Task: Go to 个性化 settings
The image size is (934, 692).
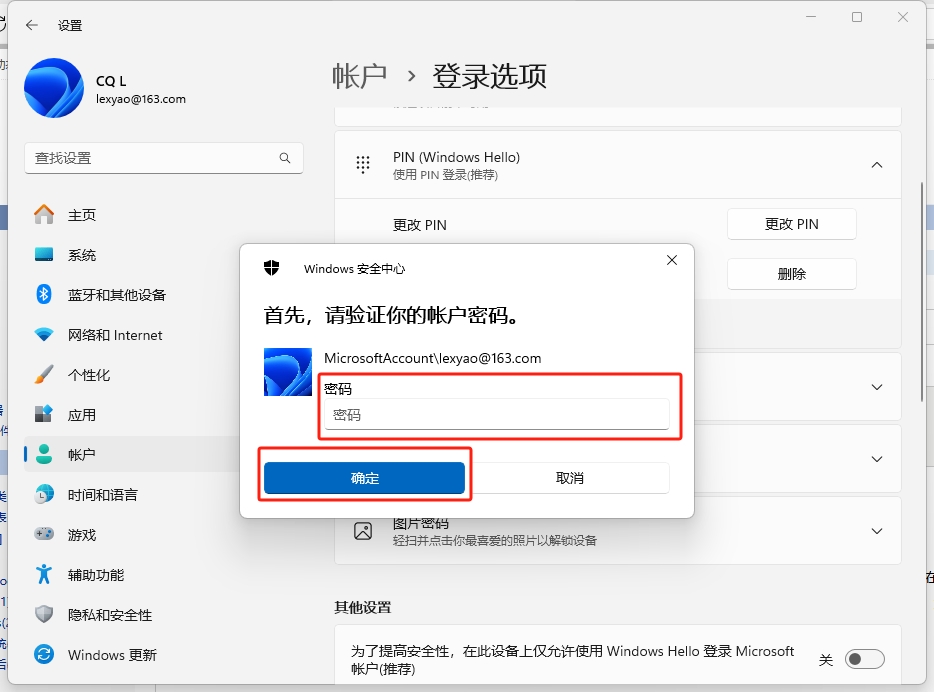Action: point(90,374)
